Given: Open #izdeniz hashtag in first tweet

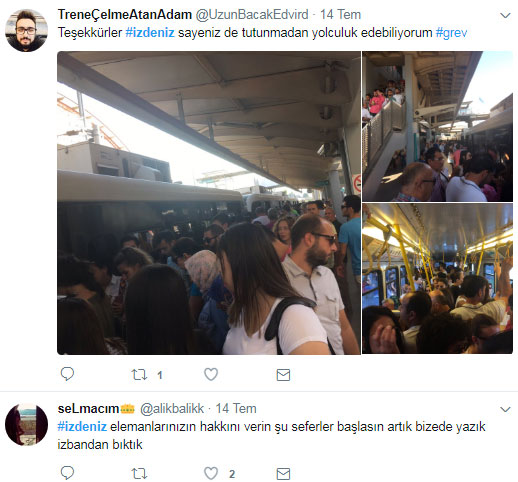Looking at the screenshot, I should 150,33.
